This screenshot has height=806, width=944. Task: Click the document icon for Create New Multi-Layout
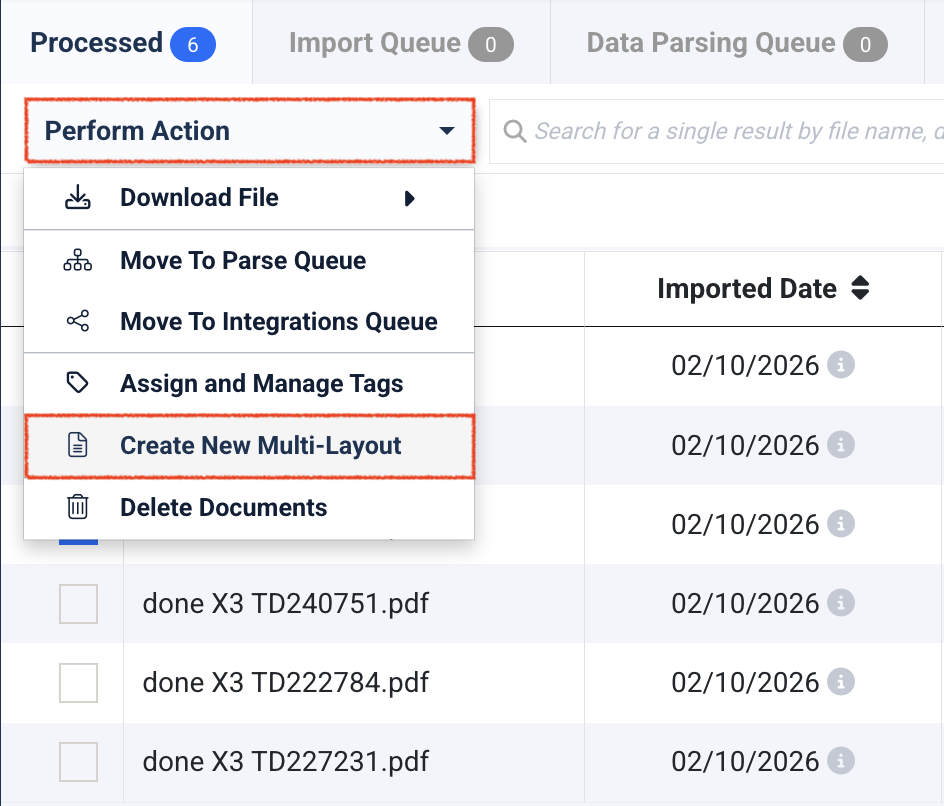pyautogui.click(x=78, y=445)
